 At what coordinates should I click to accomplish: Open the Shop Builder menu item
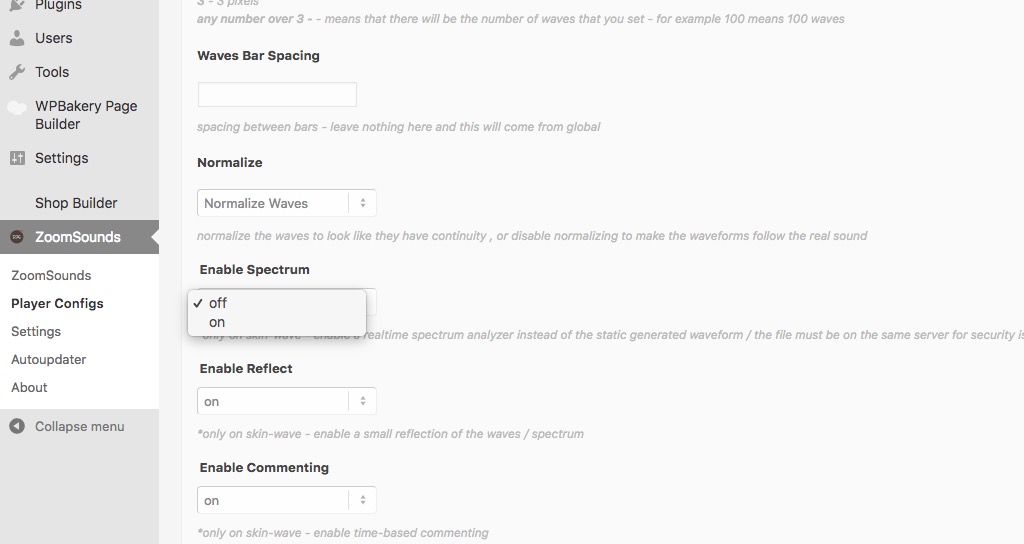tap(76, 203)
